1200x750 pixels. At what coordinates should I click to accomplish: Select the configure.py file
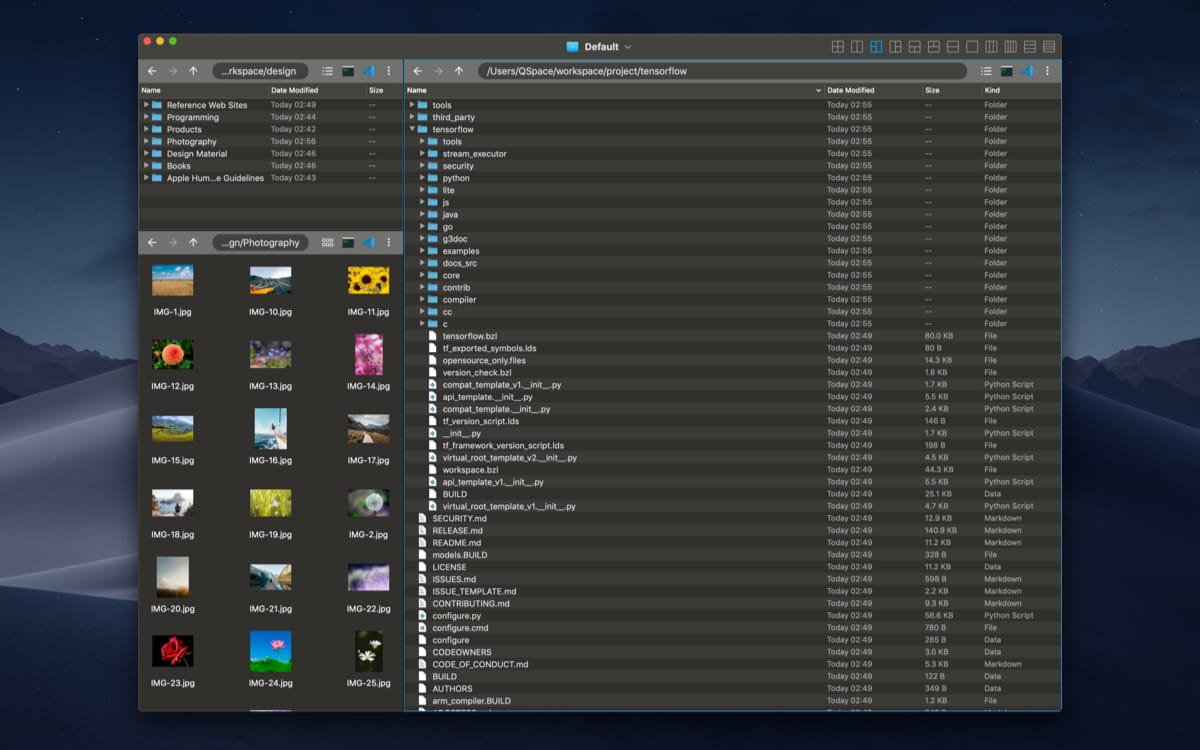tap(733, 616)
